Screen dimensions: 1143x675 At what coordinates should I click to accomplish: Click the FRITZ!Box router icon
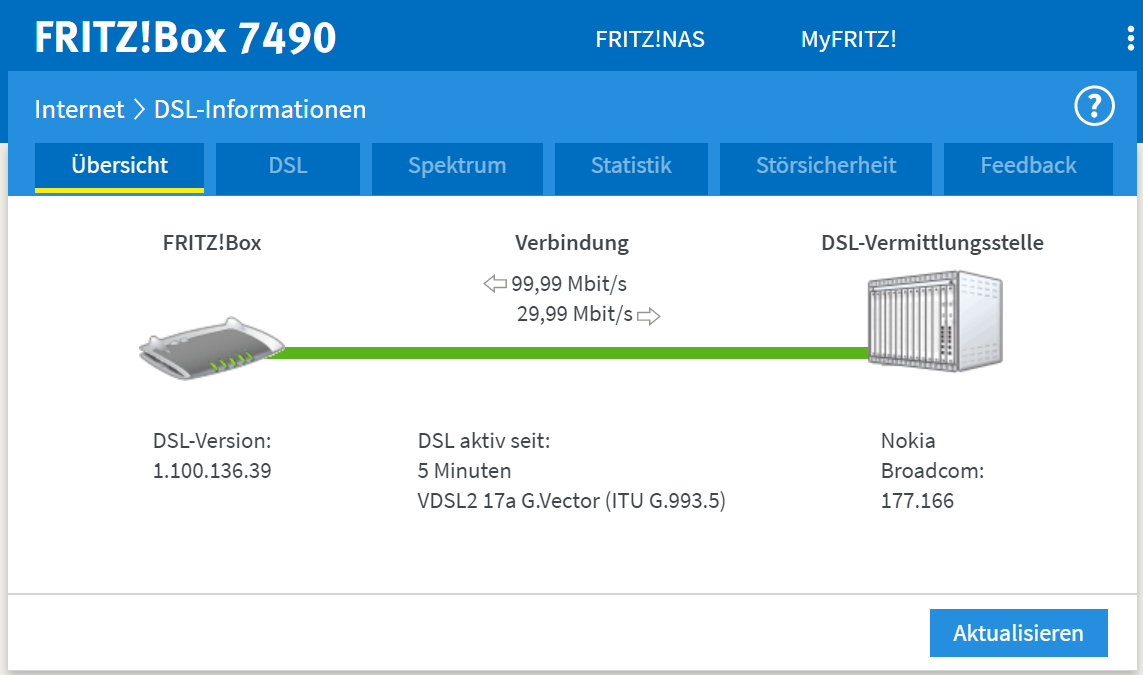point(212,349)
